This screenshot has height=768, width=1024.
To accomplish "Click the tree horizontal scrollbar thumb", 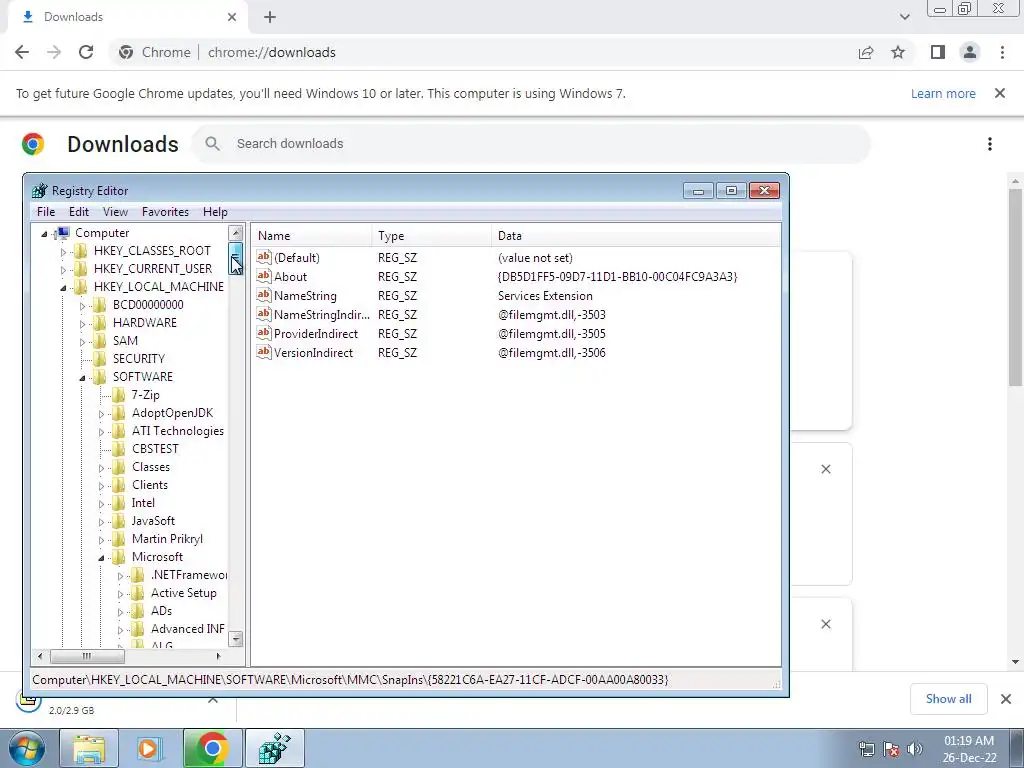I will [87, 656].
